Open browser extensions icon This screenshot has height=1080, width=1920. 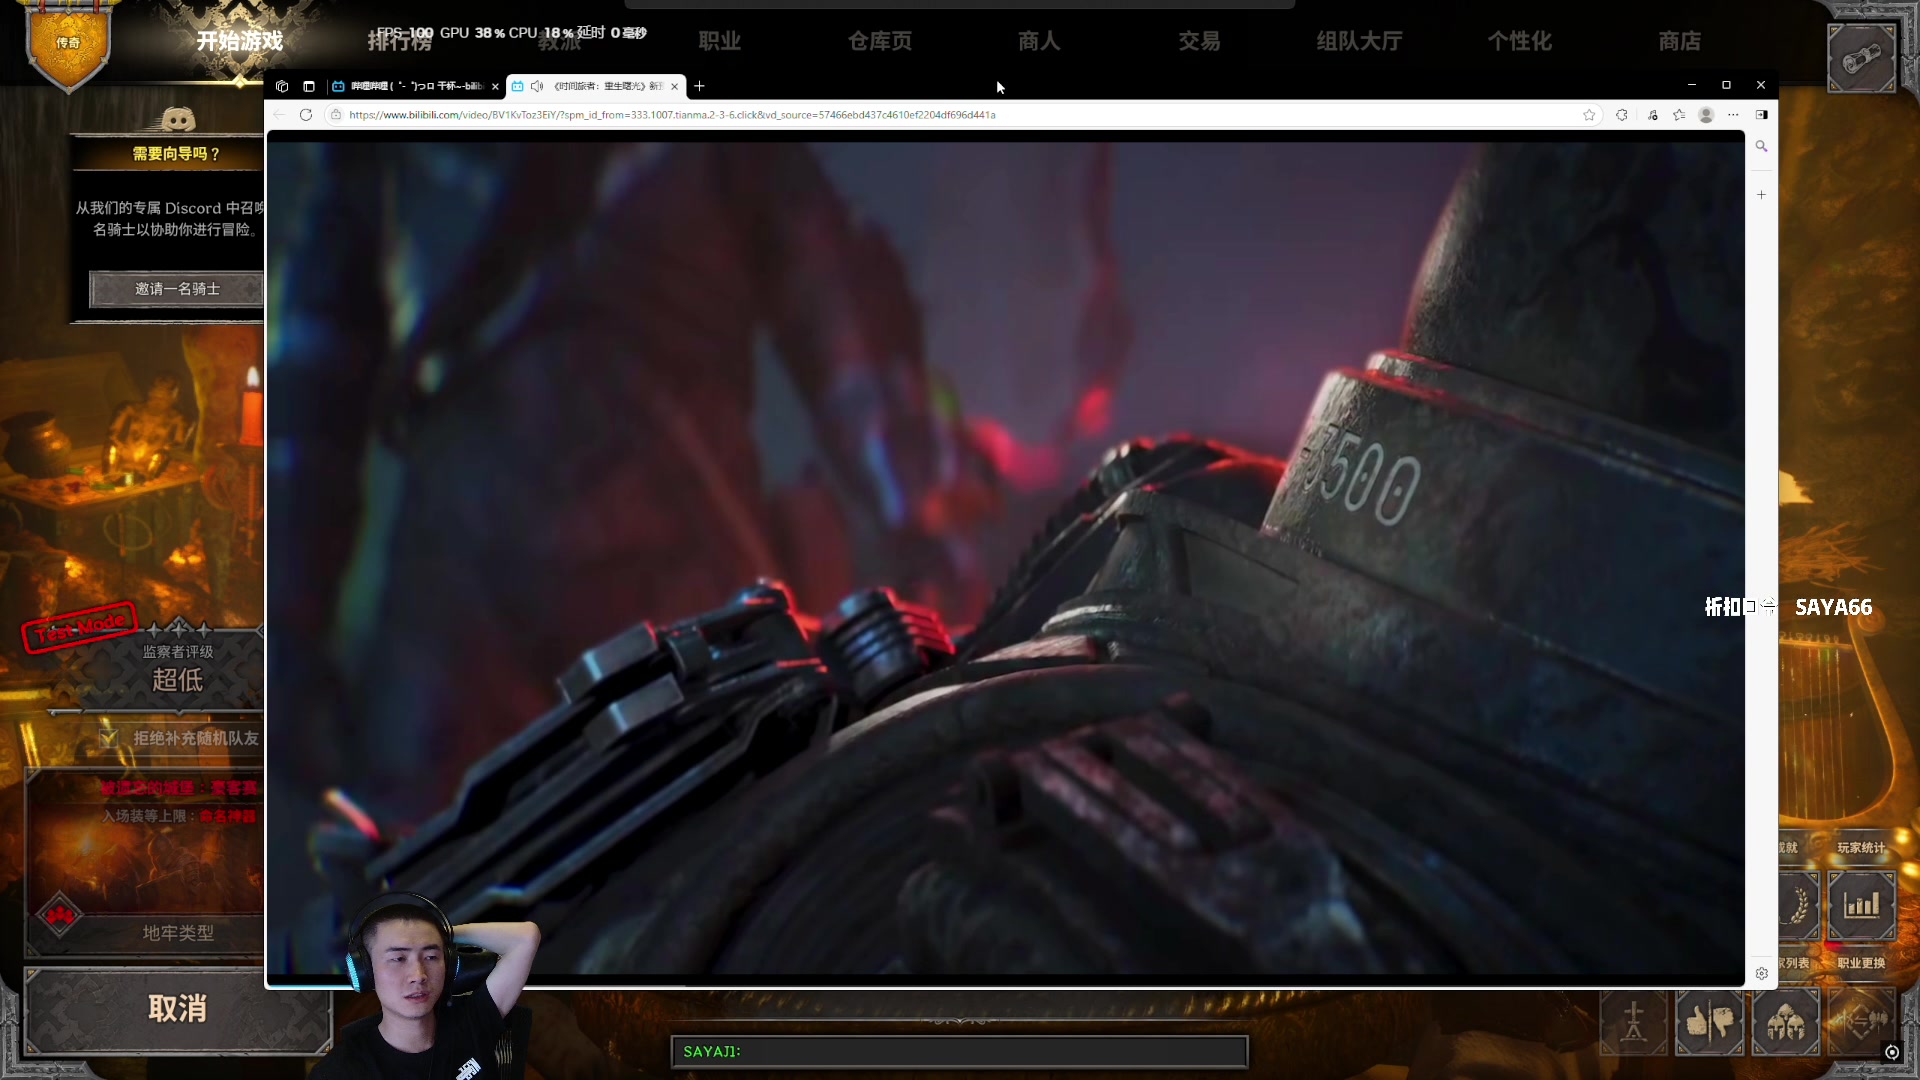point(1622,115)
